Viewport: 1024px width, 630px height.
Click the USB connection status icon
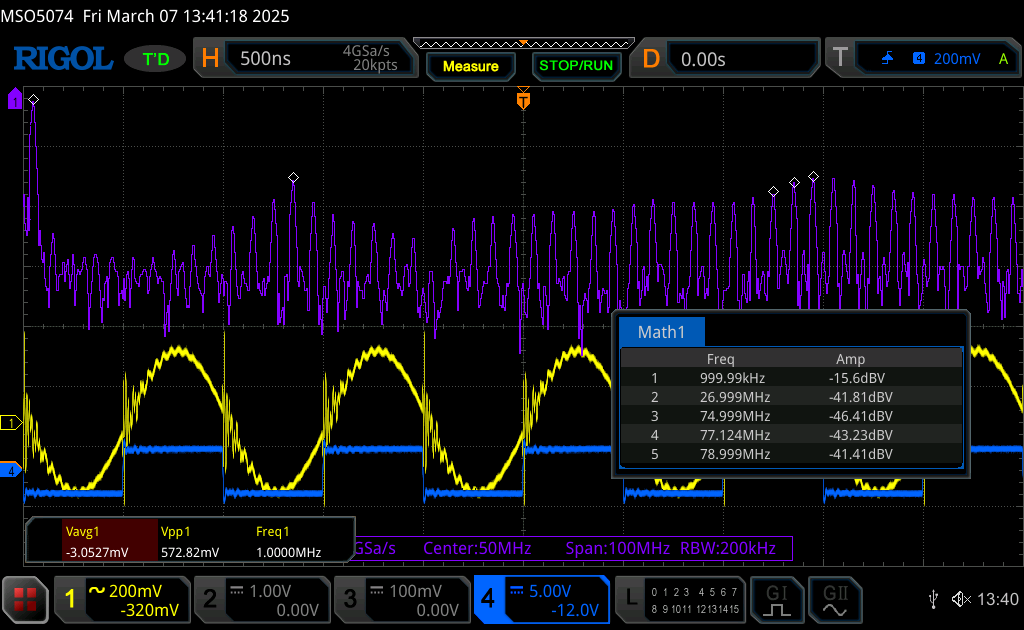(x=934, y=599)
